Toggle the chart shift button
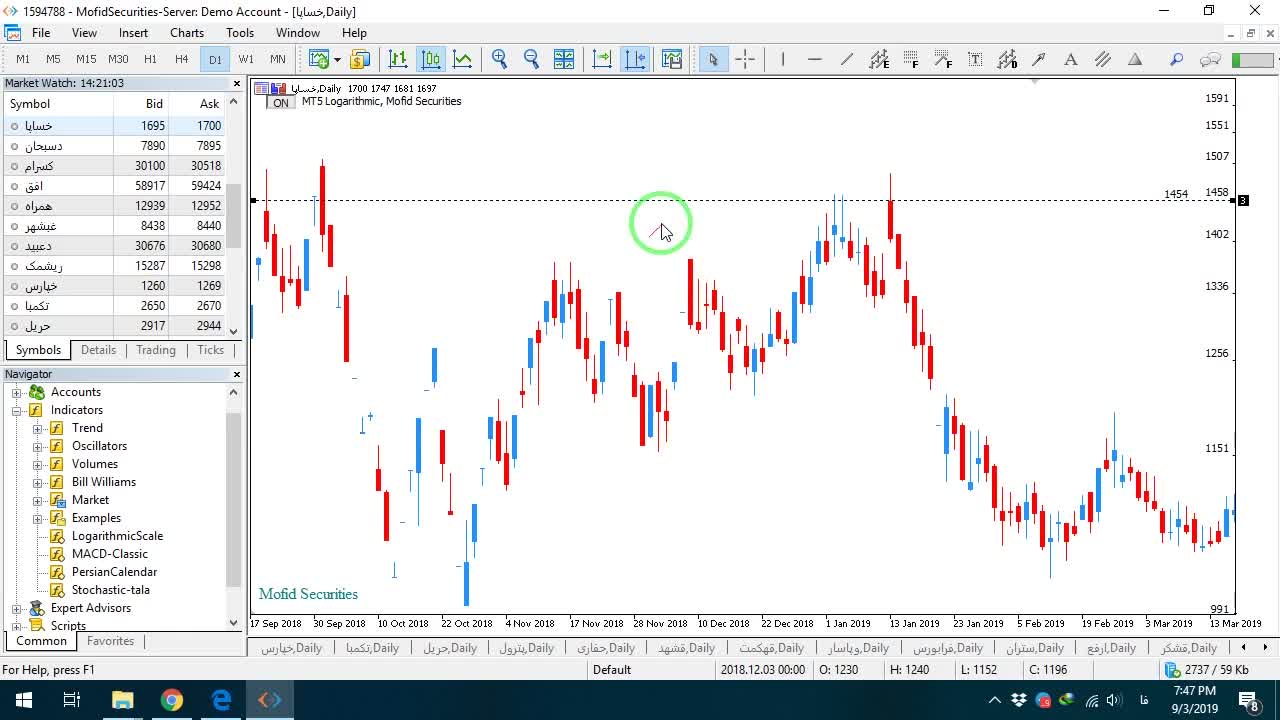This screenshot has width=1280, height=720. (635, 59)
